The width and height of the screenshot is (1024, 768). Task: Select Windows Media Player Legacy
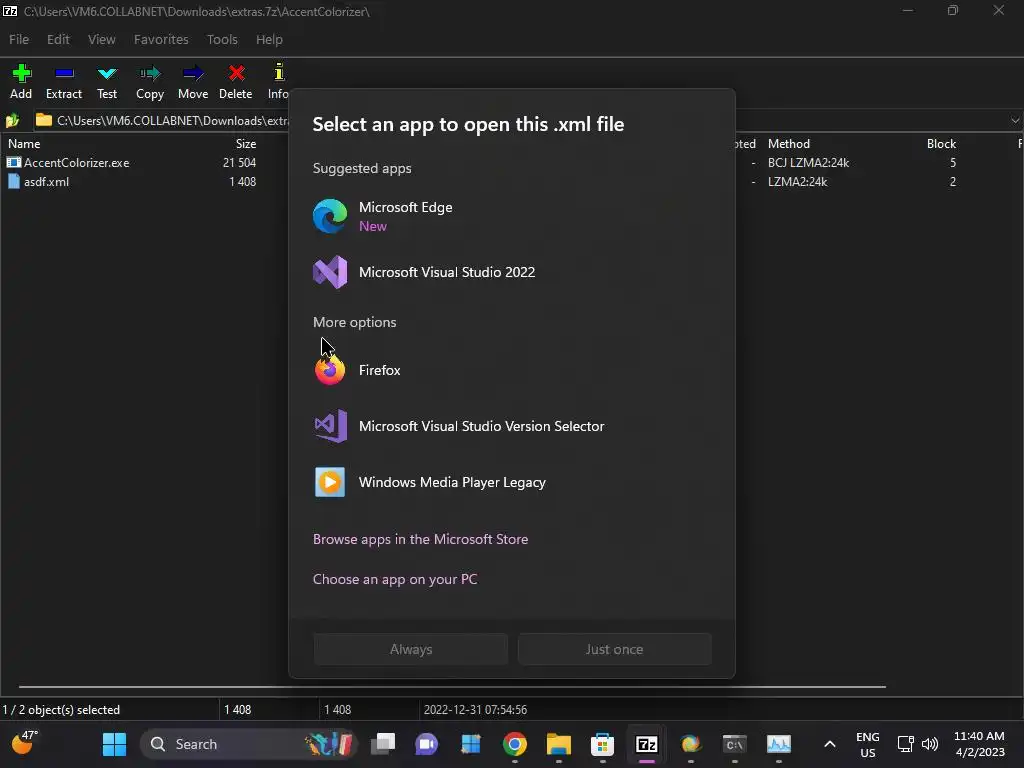click(x=511, y=483)
